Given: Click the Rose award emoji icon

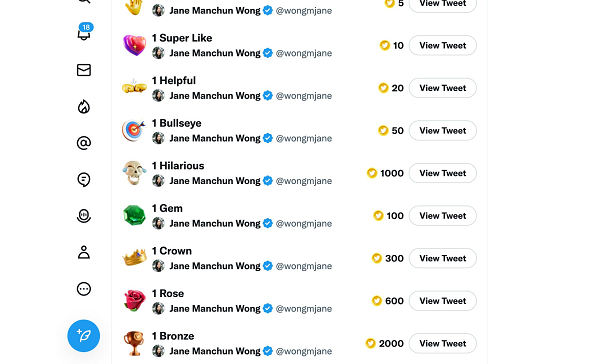Looking at the screenshot, I should tap(134, 300).
